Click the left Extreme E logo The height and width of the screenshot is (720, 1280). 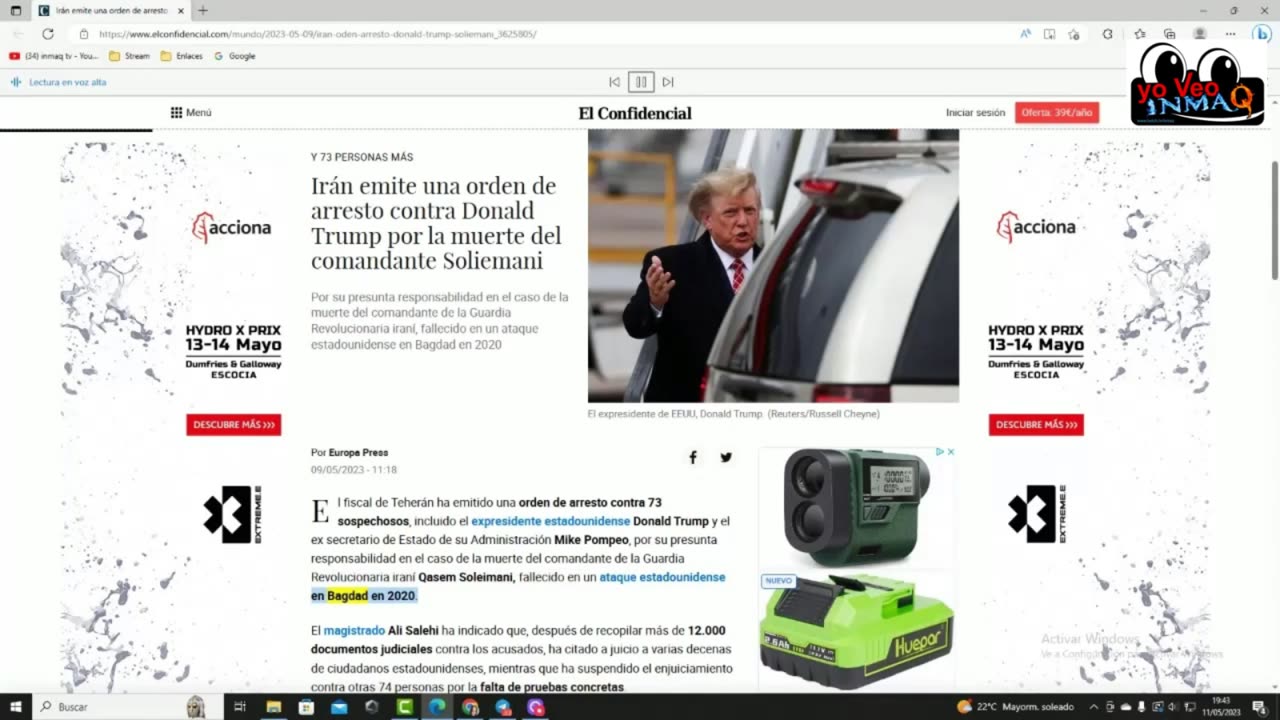(x=232, y=514)
